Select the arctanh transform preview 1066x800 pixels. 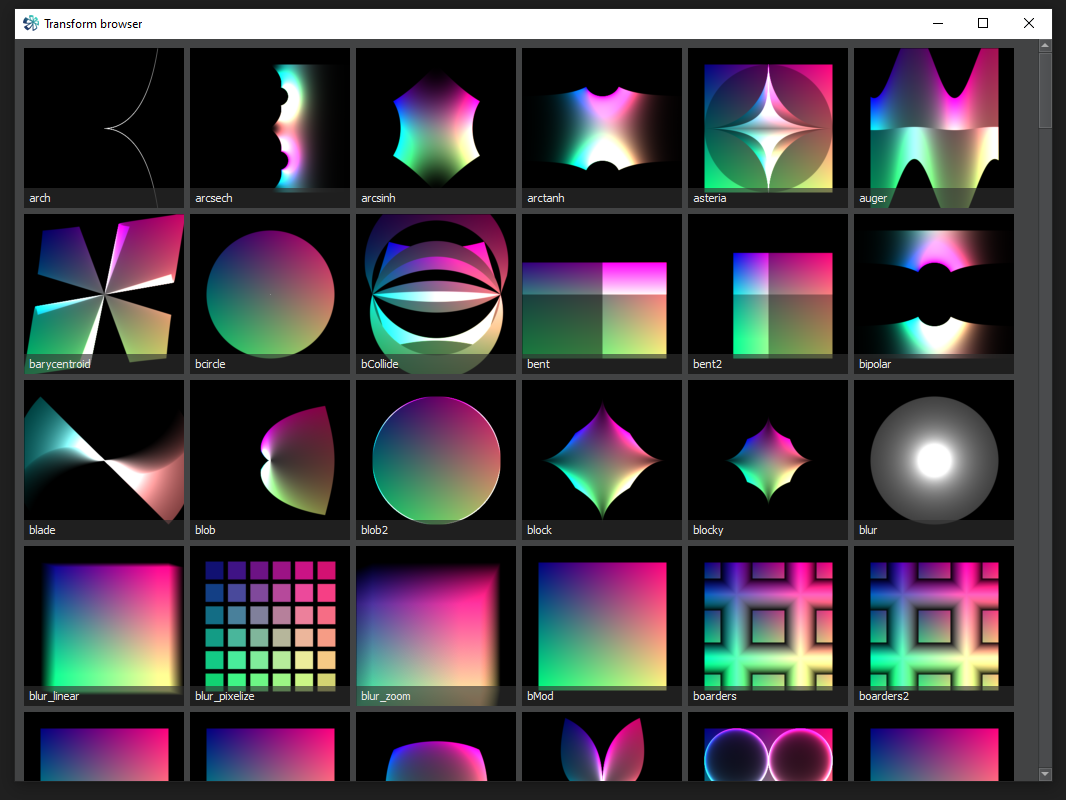coord(602,128)
